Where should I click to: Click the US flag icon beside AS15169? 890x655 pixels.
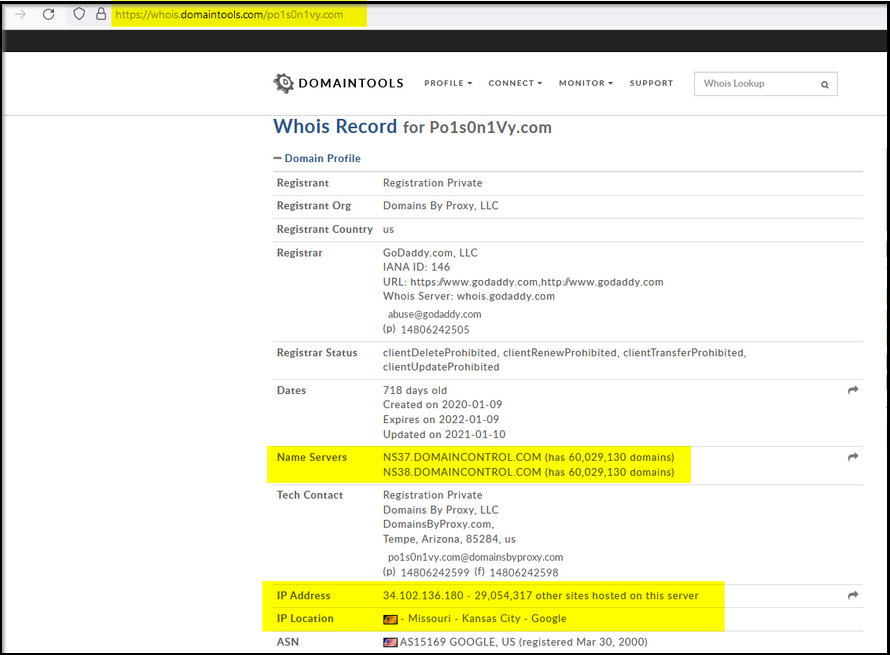390,643
